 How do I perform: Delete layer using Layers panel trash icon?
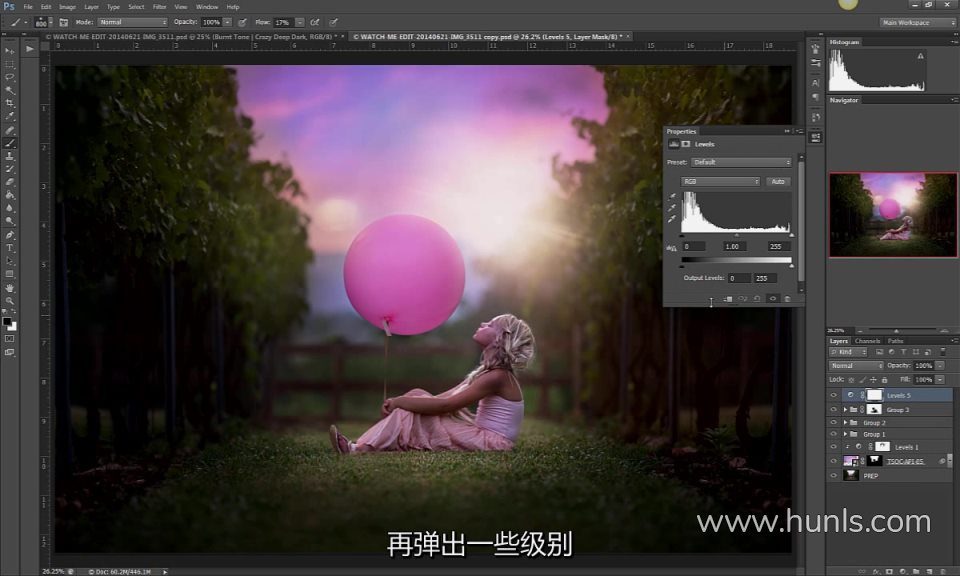coord(943,571)
